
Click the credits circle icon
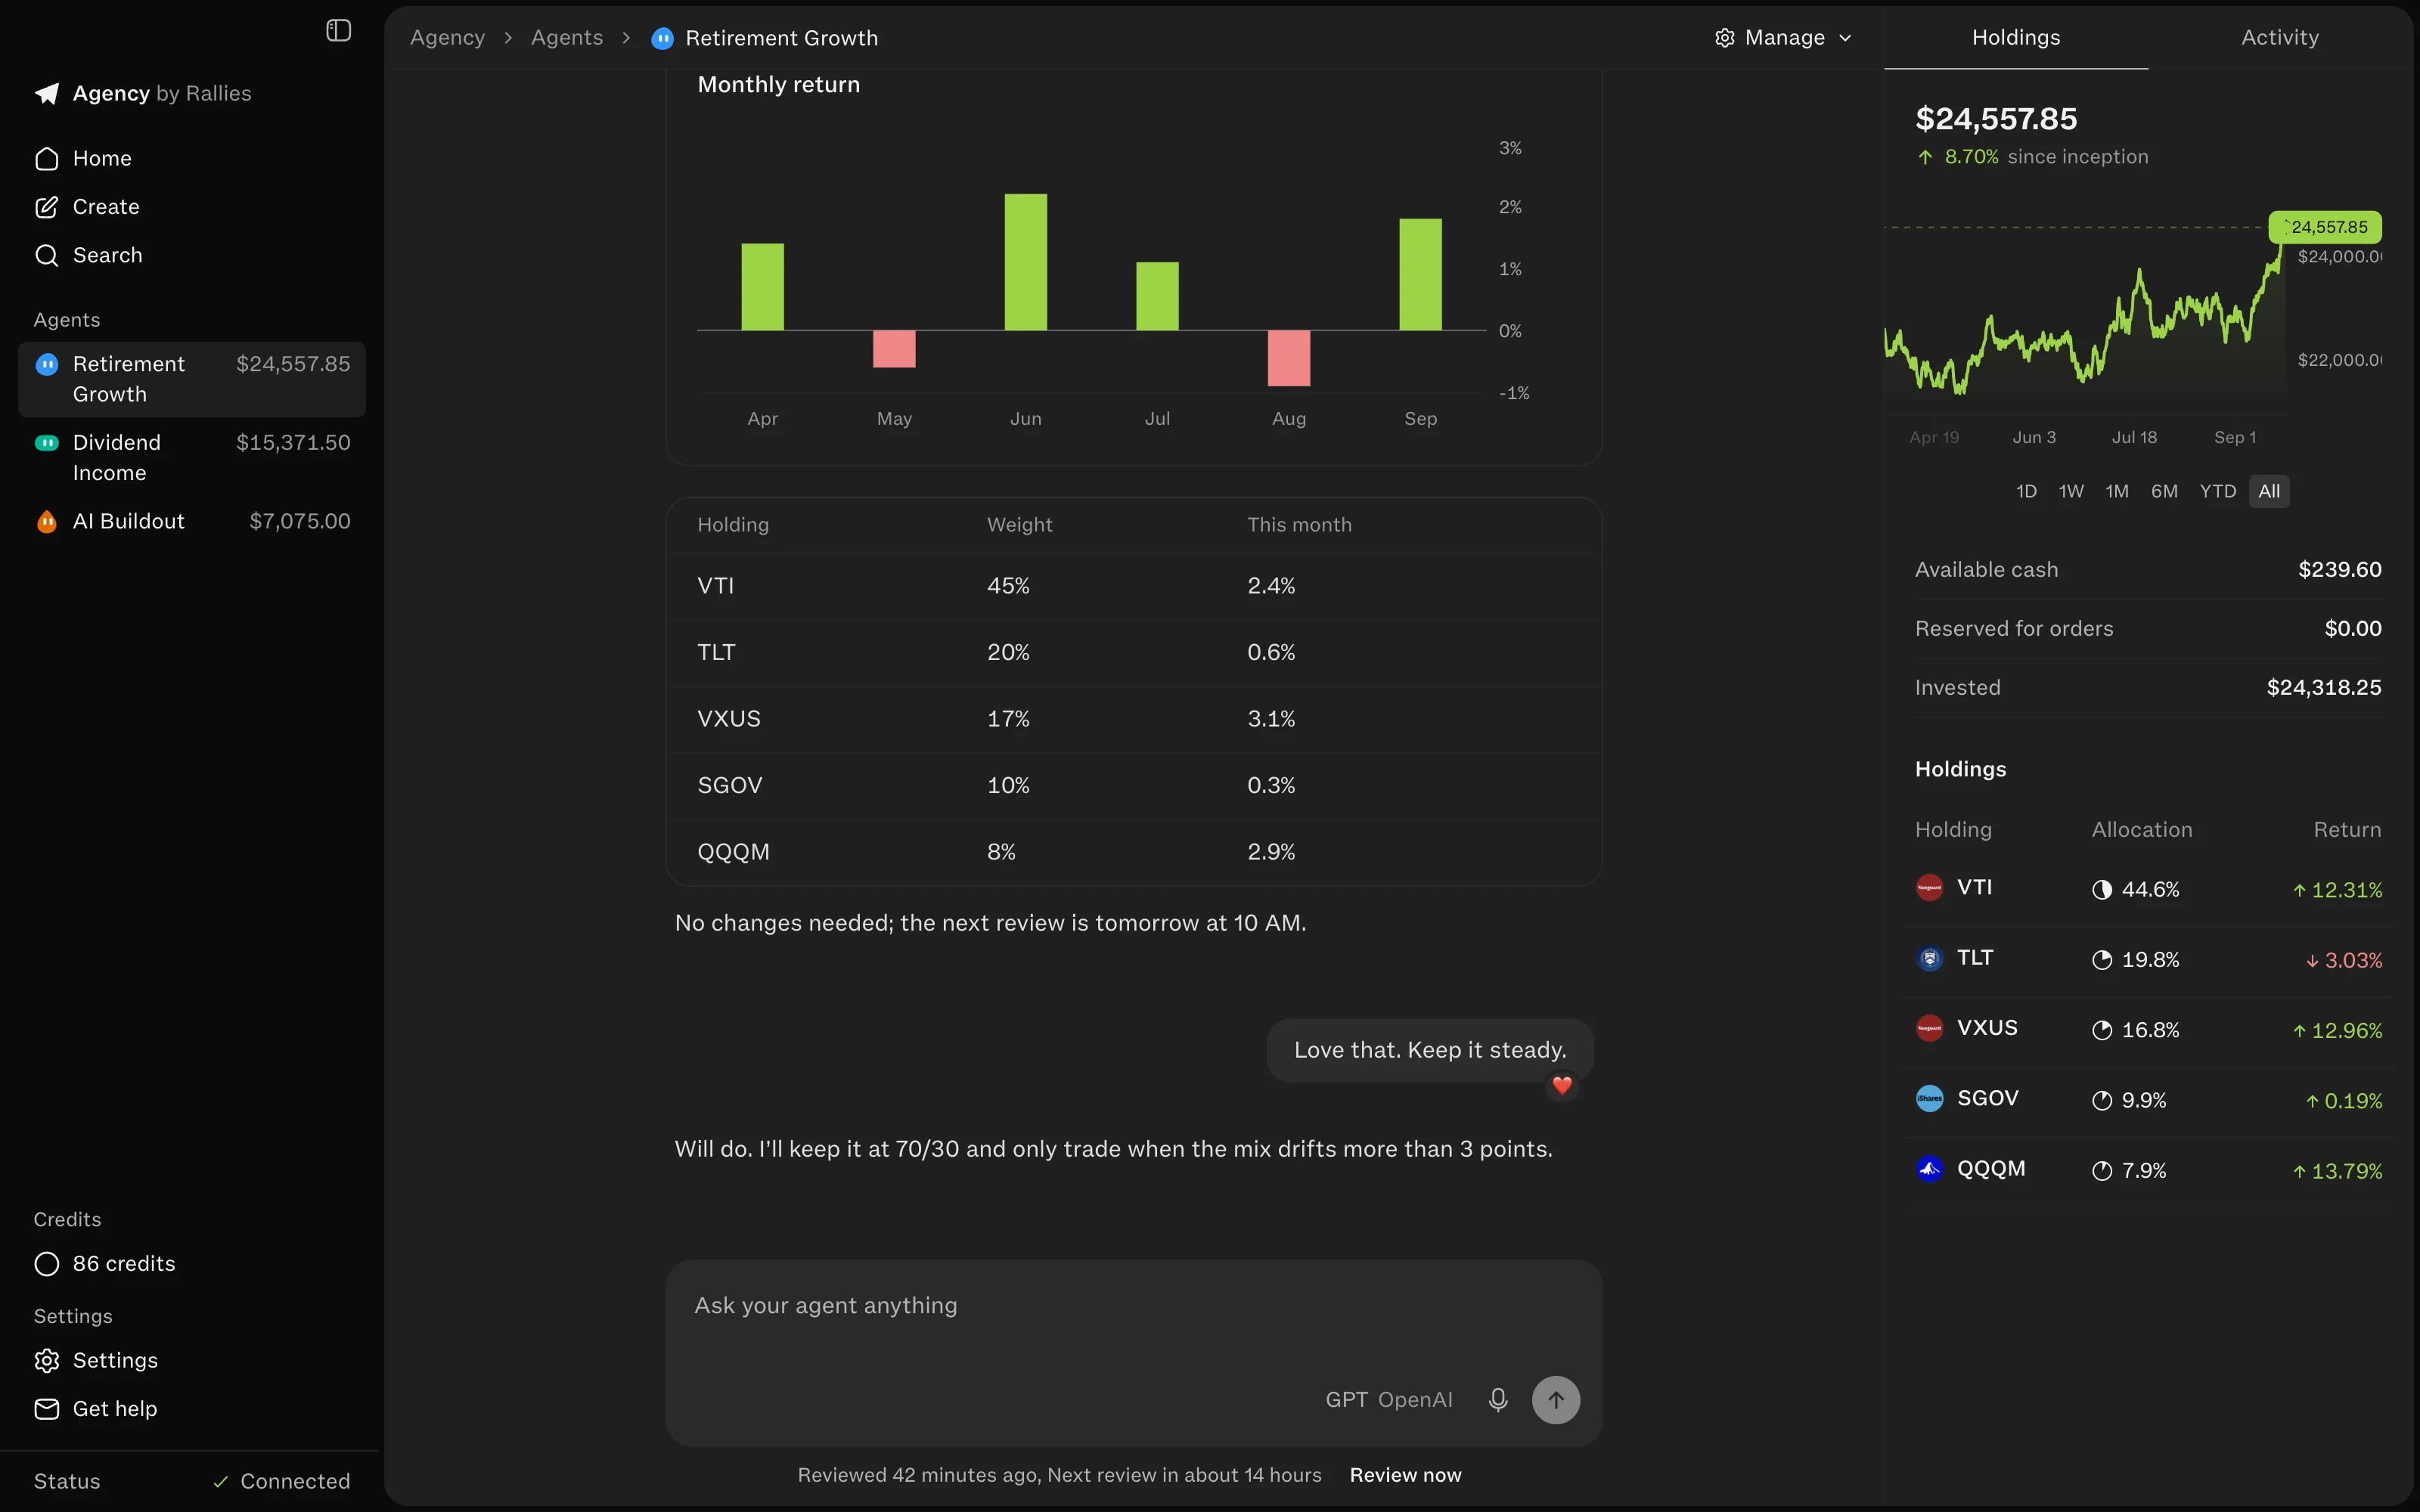[47, 1264]
